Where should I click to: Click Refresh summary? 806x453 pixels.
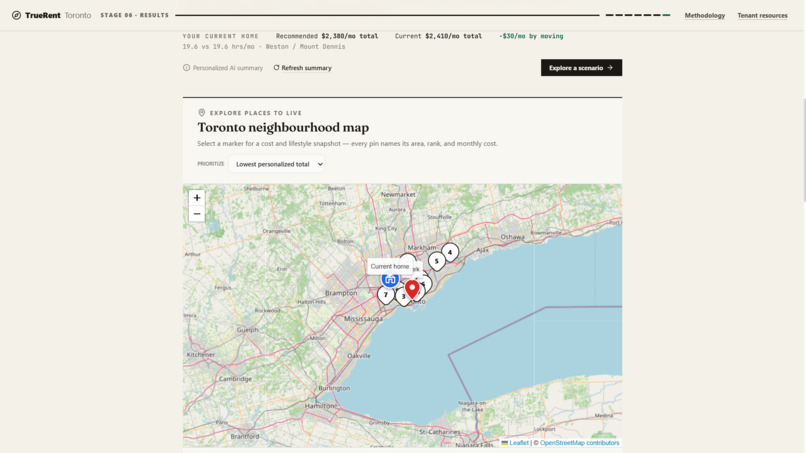(x=306, y=68)
